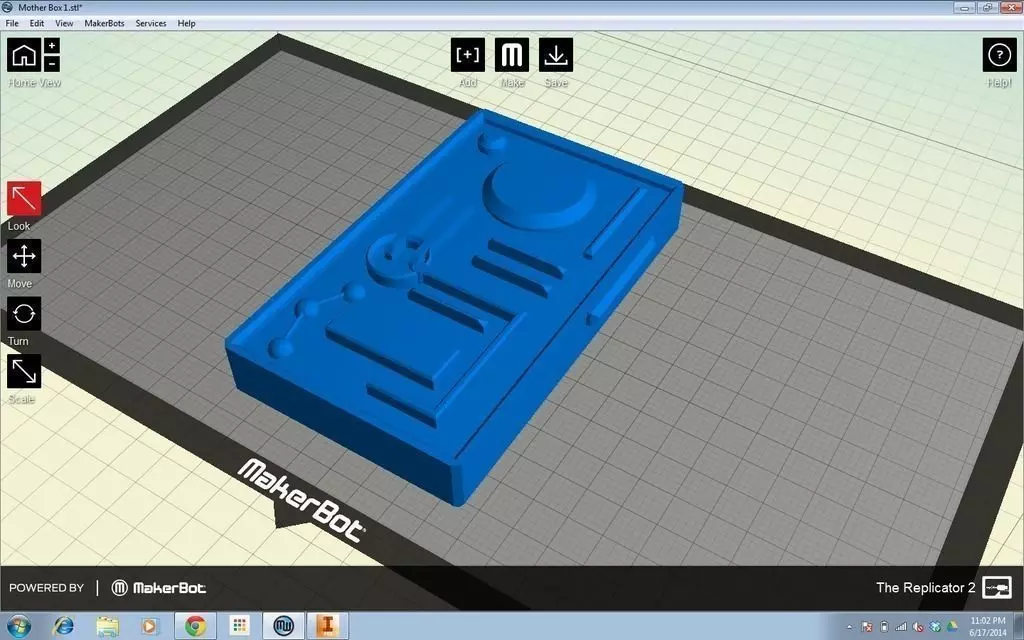The width and height of the screenshot is (1024, 640).
Task: Open the Windows Start button
Action: [18, 626]
